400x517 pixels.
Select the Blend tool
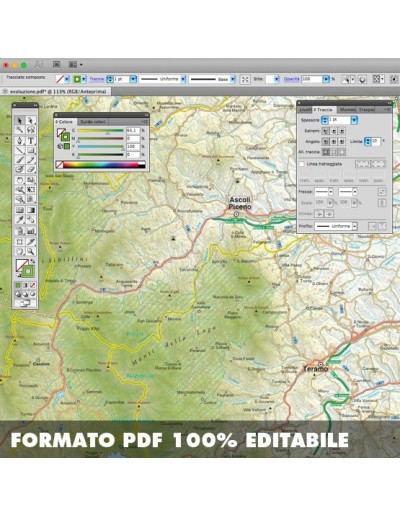(x=31, y=220)
